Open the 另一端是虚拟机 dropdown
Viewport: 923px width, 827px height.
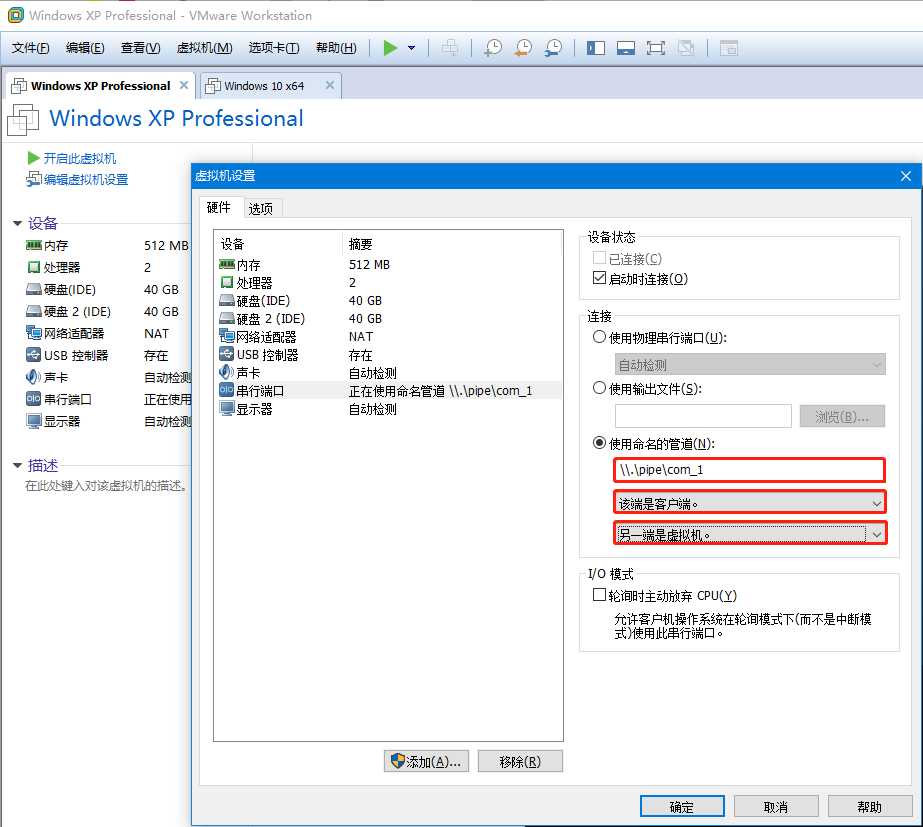point(750,534)
